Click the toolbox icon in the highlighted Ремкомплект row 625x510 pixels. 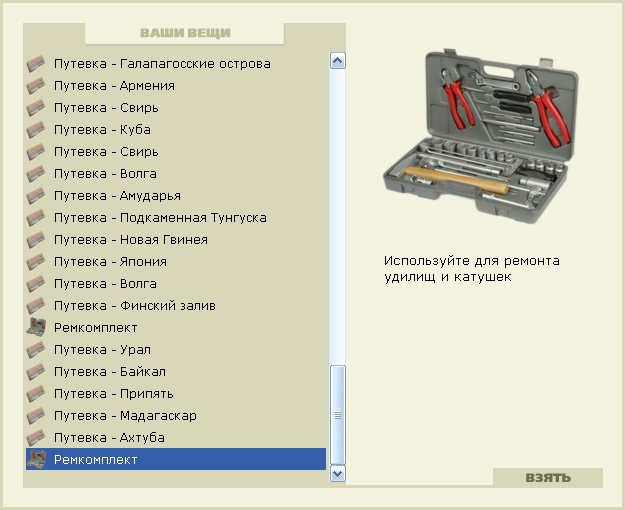coord(36,459)
